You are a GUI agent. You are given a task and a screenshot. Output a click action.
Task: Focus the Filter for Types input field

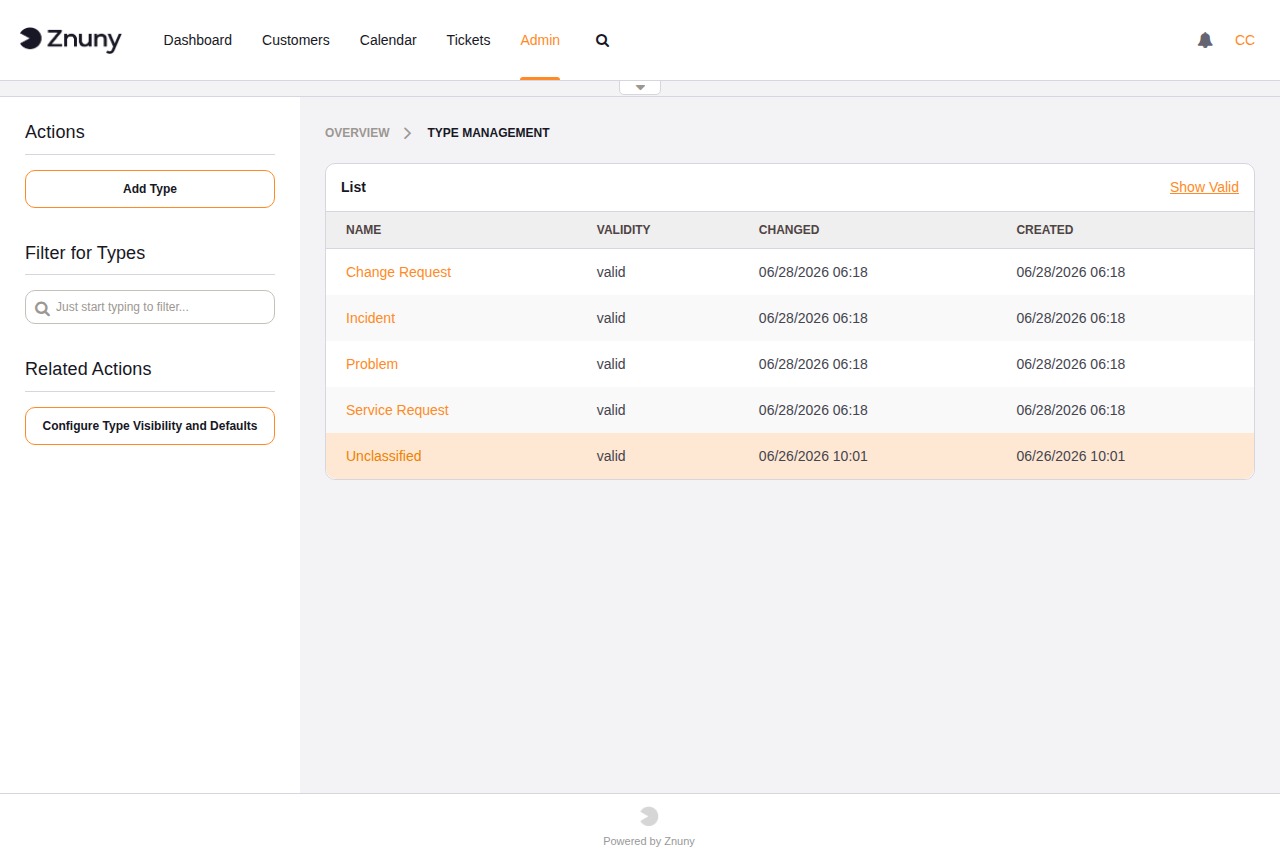click(x=150, y=307)
